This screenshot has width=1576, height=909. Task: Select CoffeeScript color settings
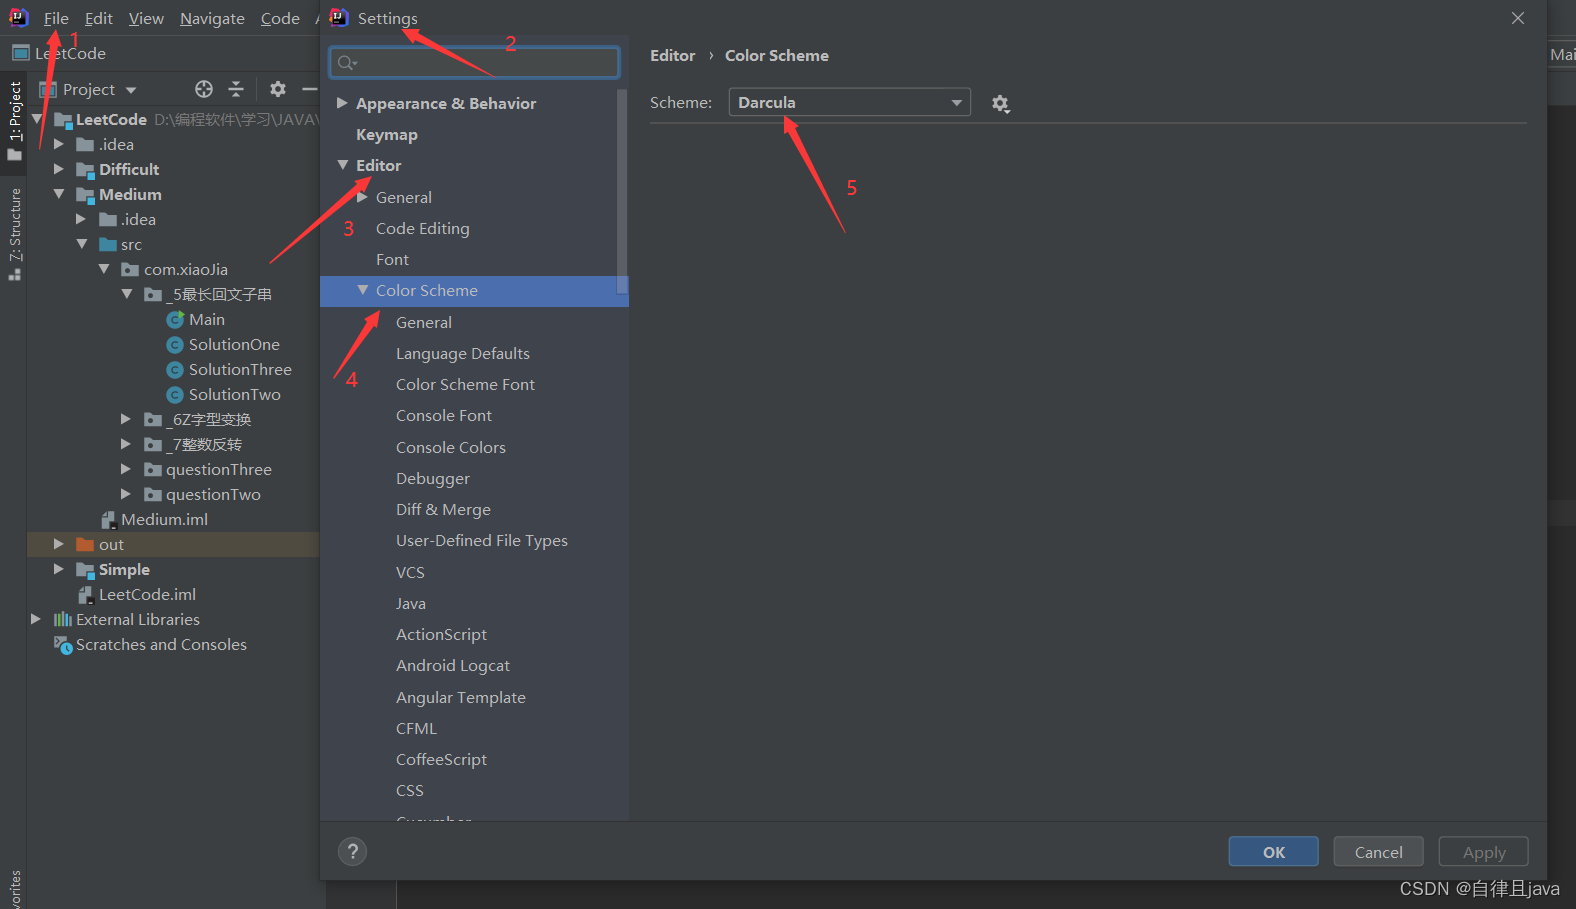(x=441, y=759)
